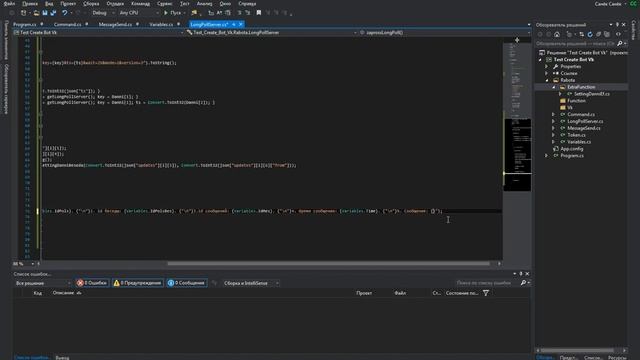
Task: Close the LongPollServer.cs tab
Action: 240,24
